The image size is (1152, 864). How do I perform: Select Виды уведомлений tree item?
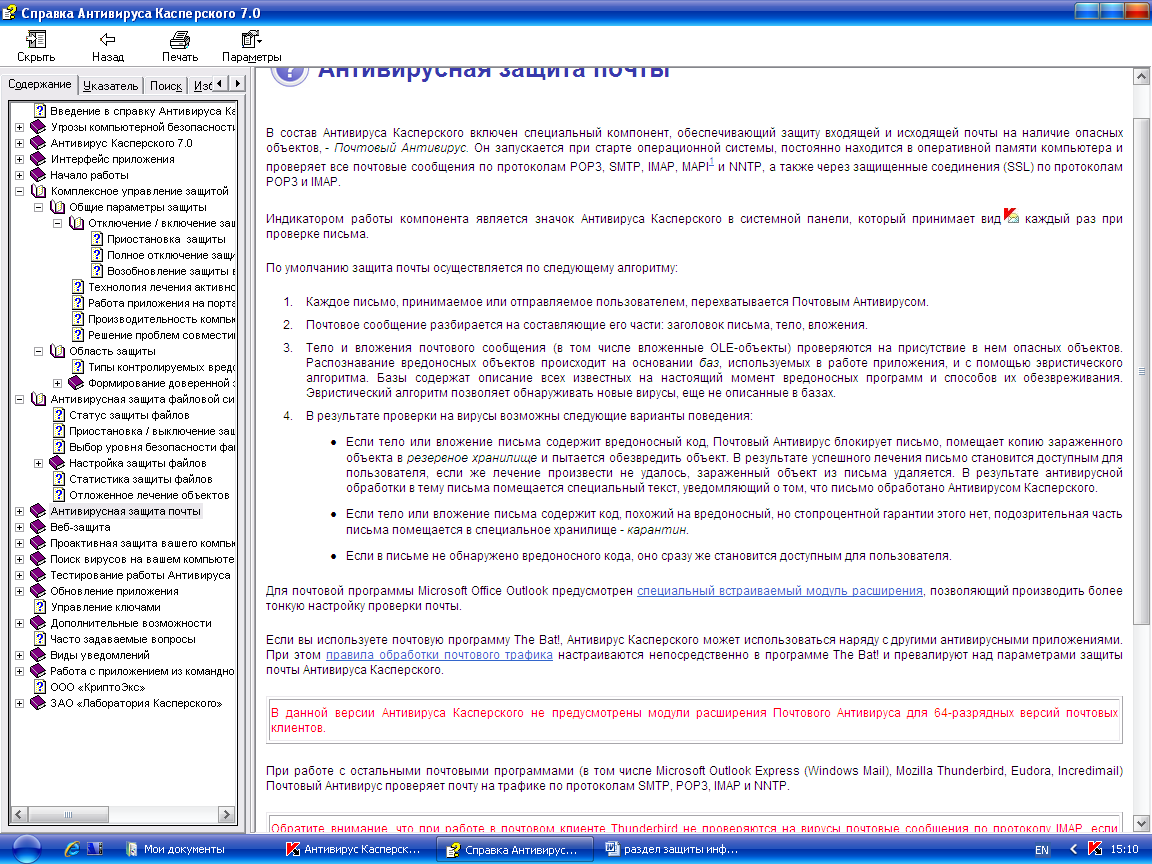100,655
